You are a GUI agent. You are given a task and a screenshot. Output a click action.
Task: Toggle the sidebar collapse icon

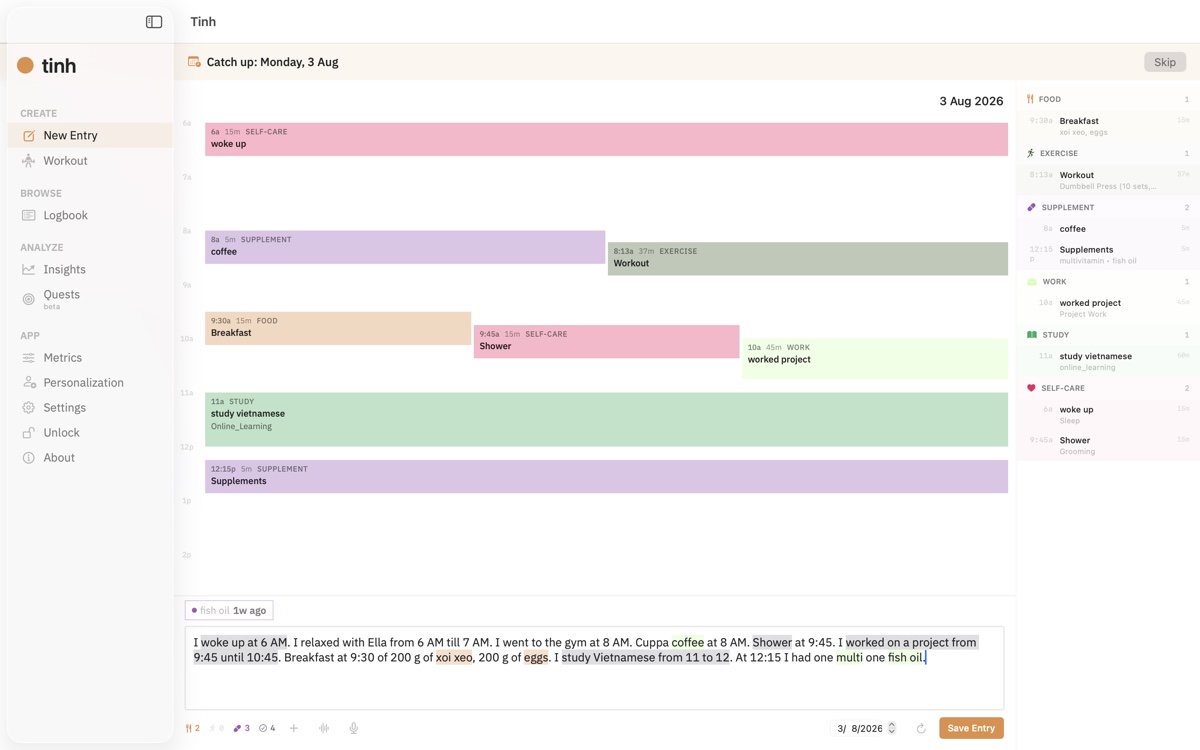tap(154, 22)
